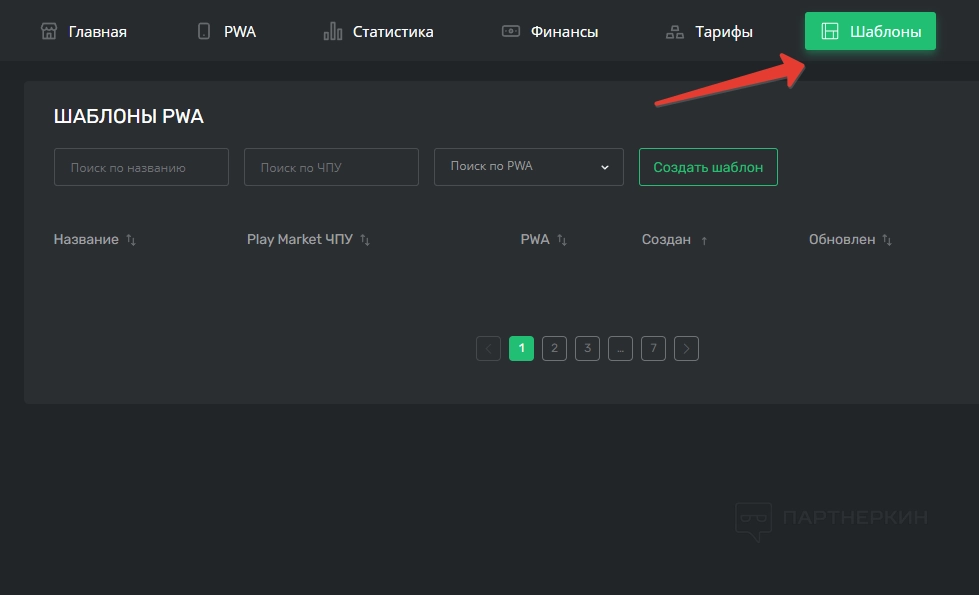Screen dimensions: 979x595
Task: Click the Главная home storefront icon
Action: (x=49, y=31)
